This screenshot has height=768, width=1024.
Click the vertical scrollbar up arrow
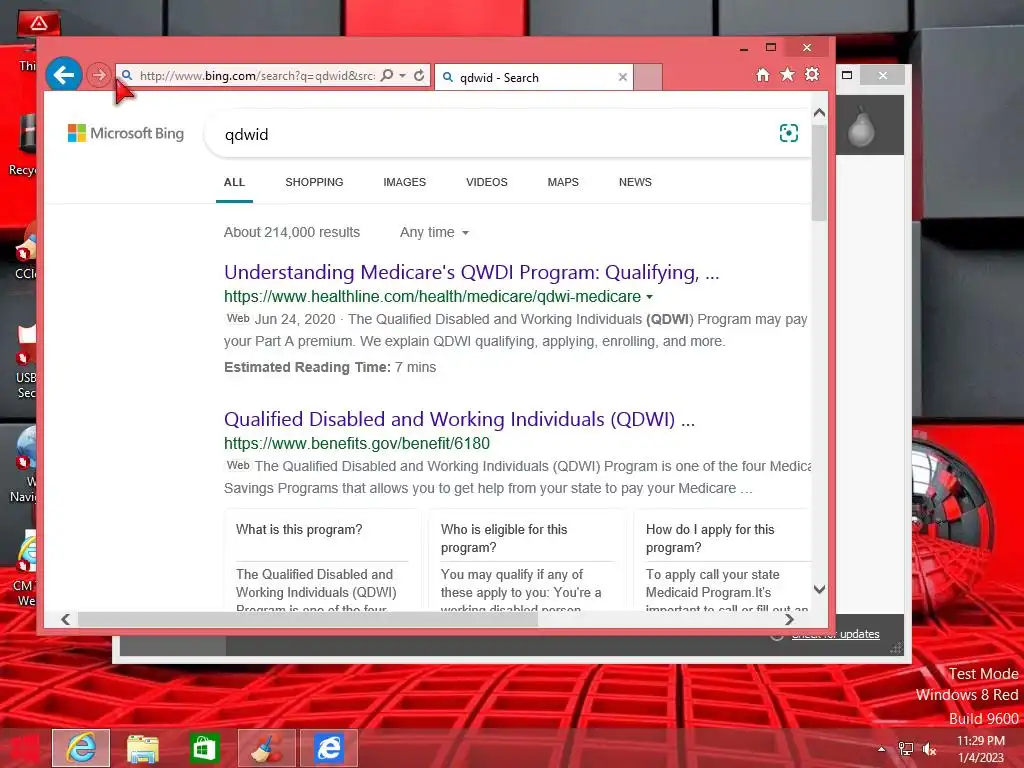click(x=820, y=113)
